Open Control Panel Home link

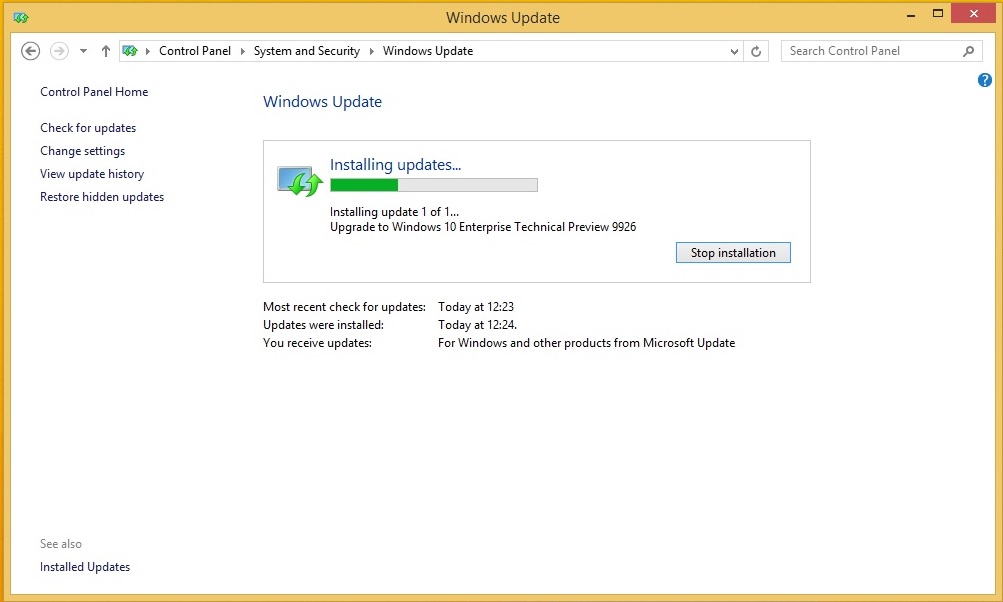[x=94, y=91]
